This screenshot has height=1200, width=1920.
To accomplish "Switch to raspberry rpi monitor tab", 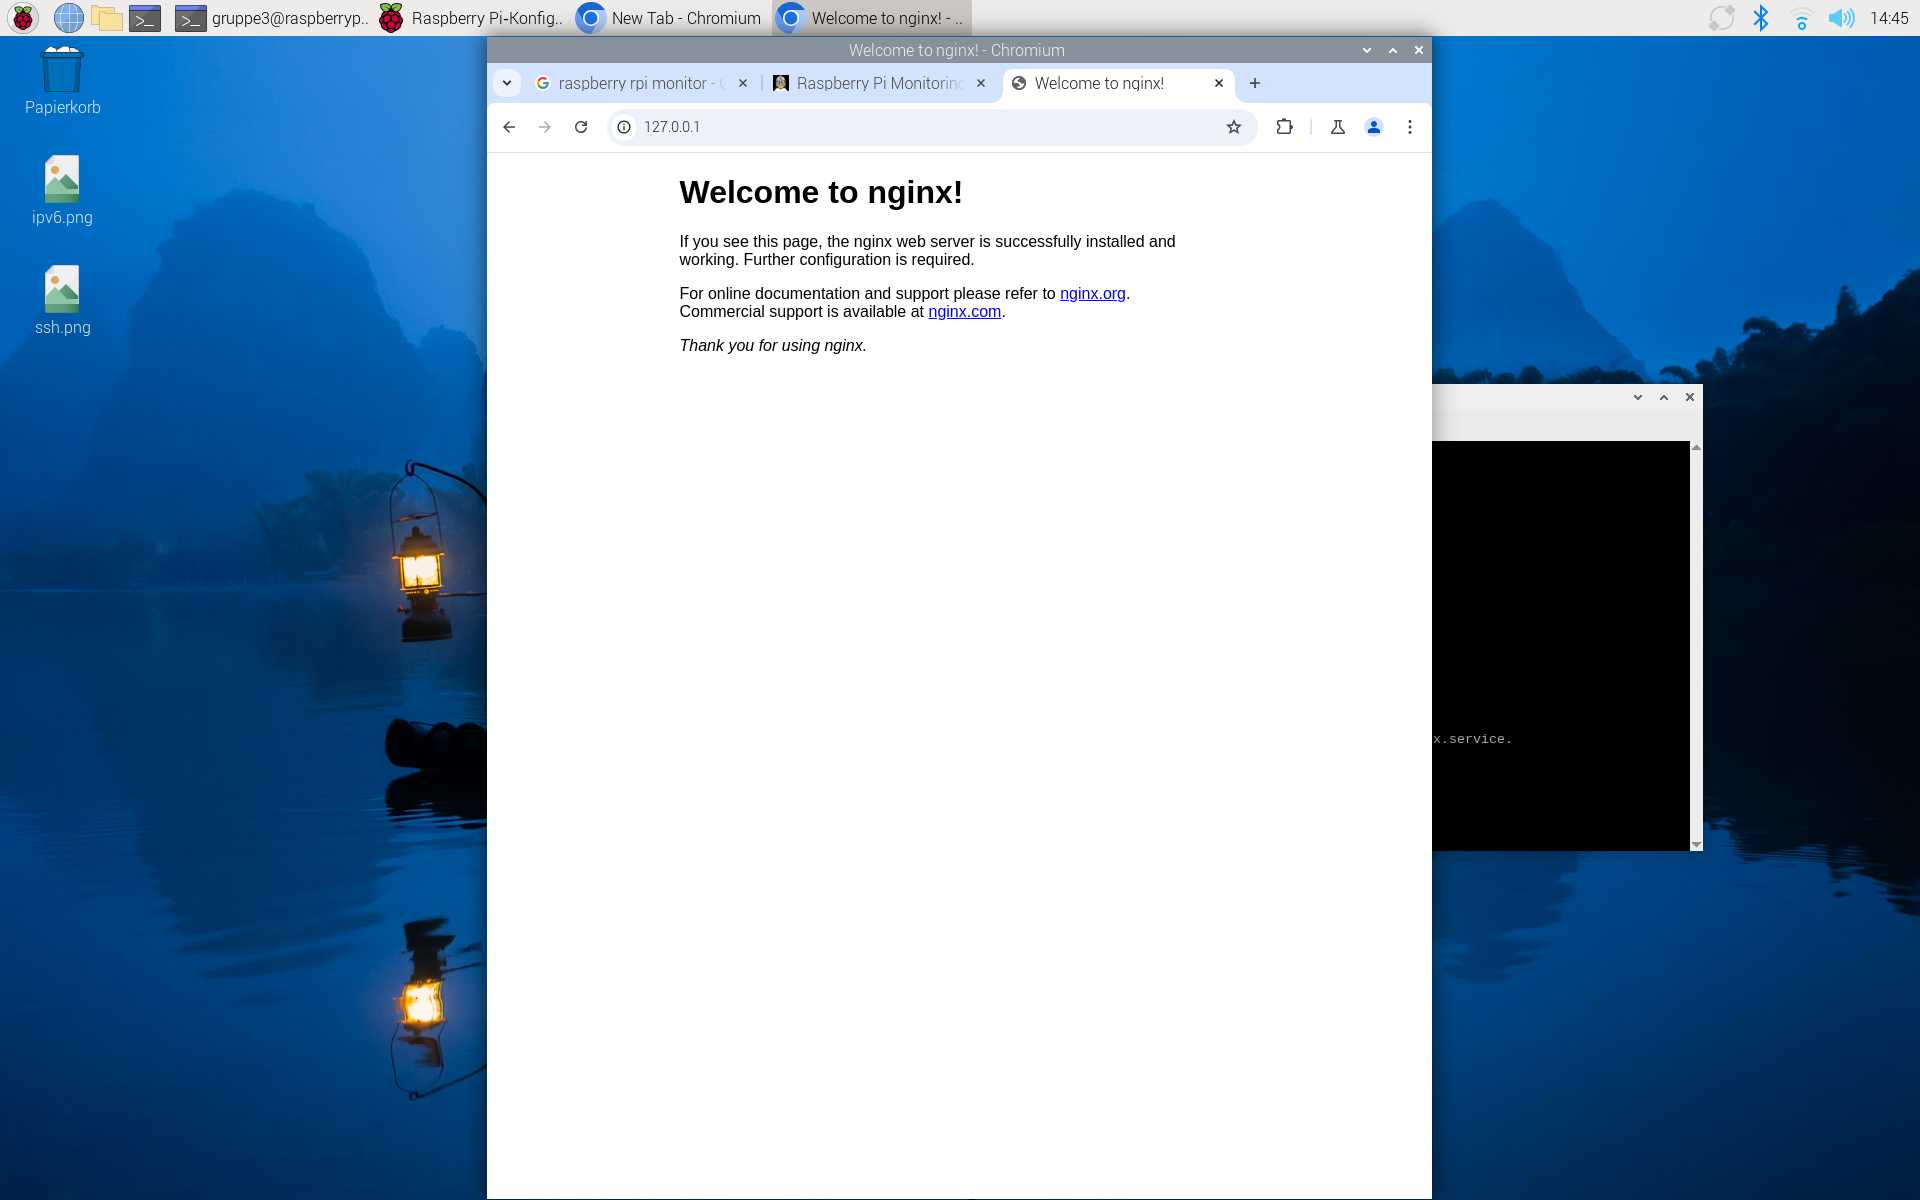I will coord(632,83).
